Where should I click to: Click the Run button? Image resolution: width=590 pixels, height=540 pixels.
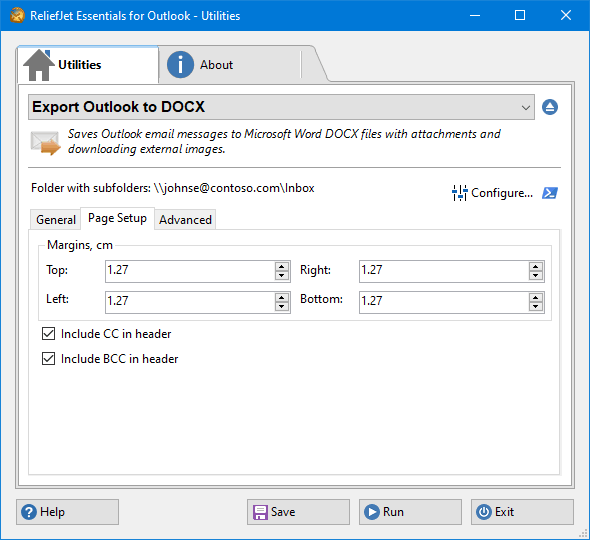[x=410, y=512]
